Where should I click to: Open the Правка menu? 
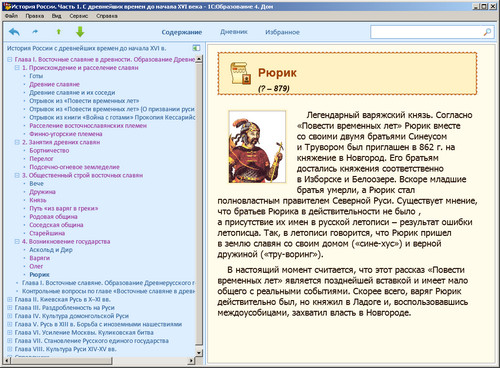(35, 16)
